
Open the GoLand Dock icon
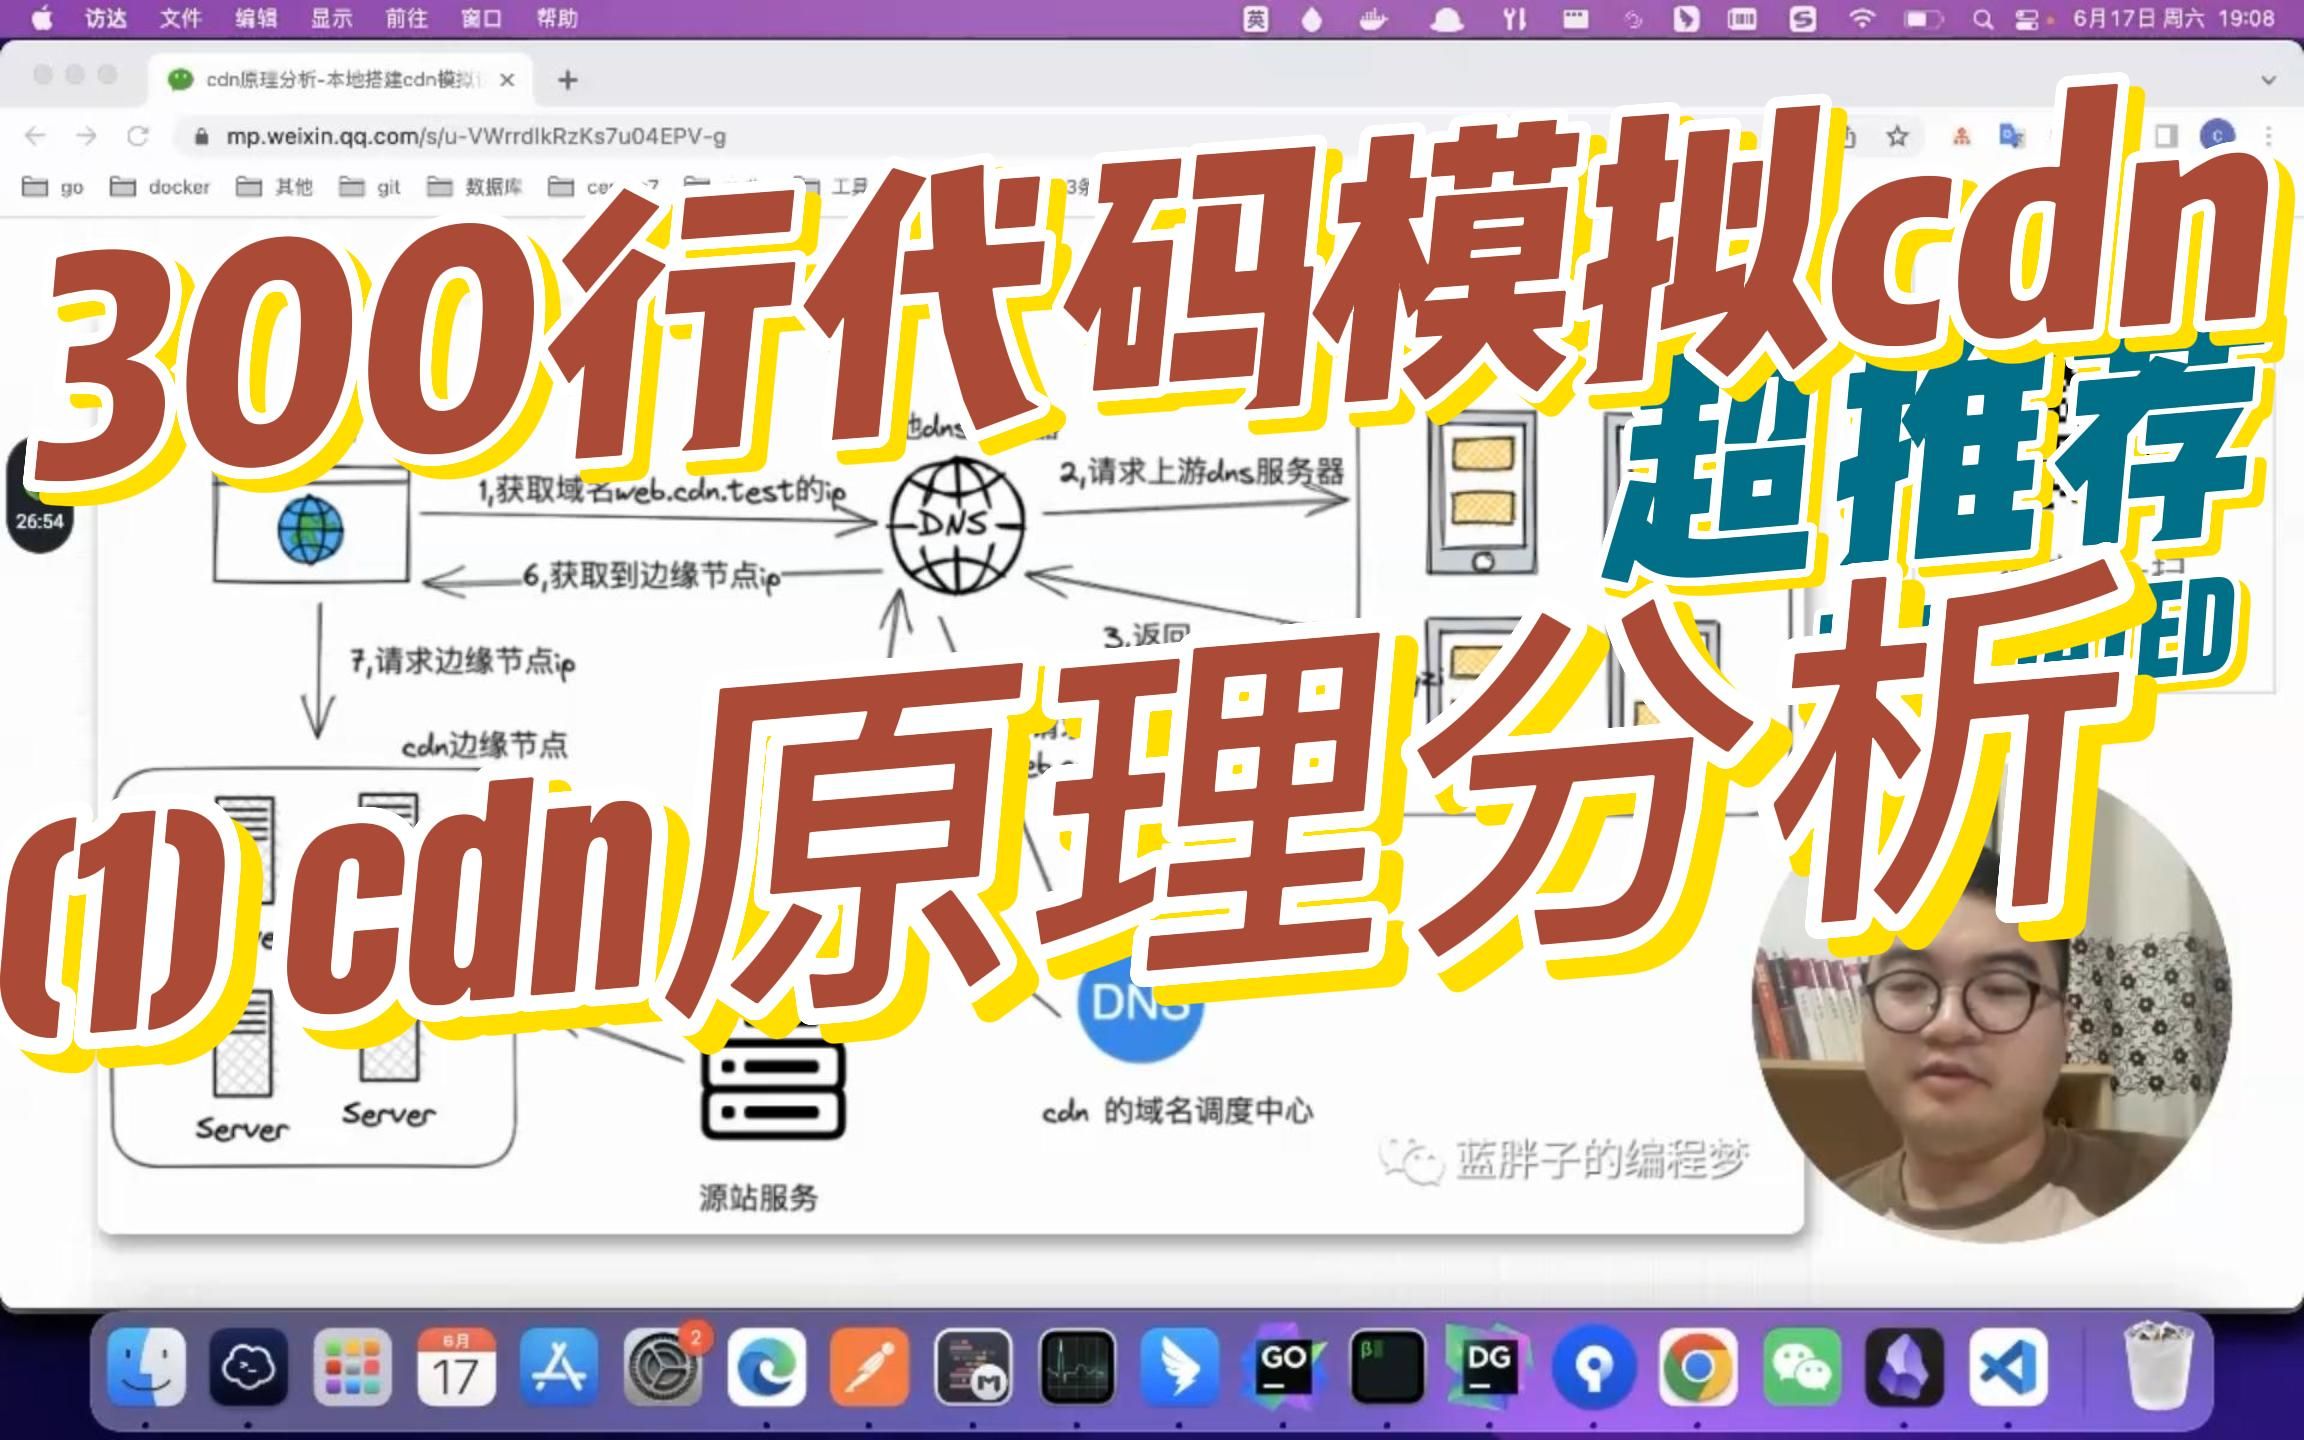point(1284,1367)
